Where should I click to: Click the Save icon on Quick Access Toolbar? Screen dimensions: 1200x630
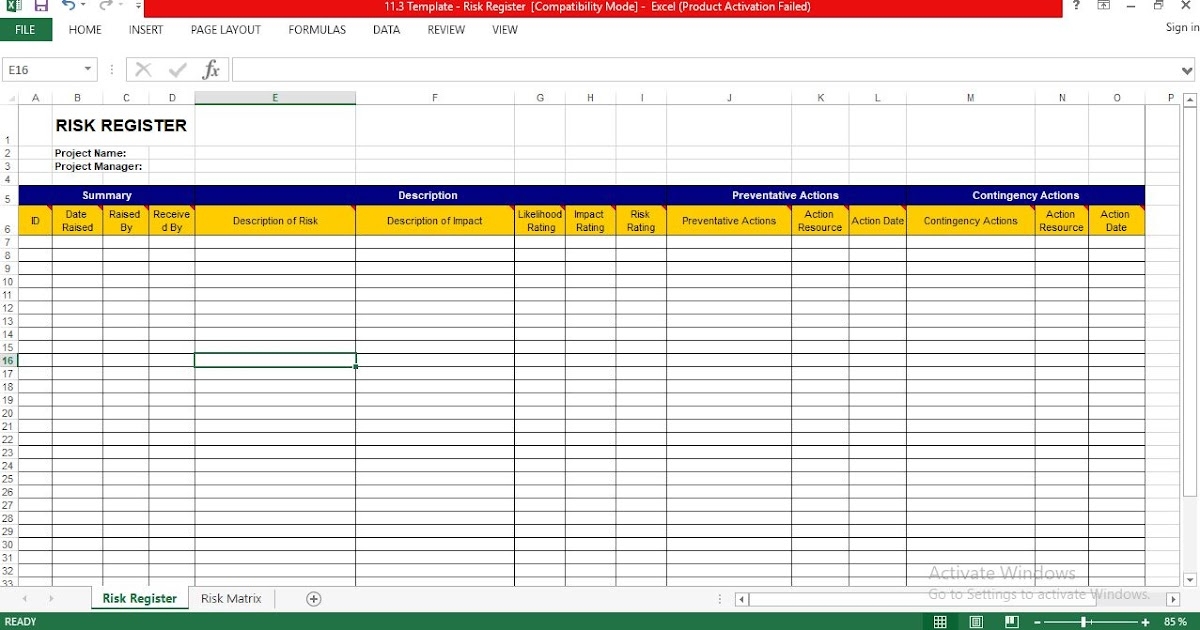pyautogui.click(x=40, y=7)
